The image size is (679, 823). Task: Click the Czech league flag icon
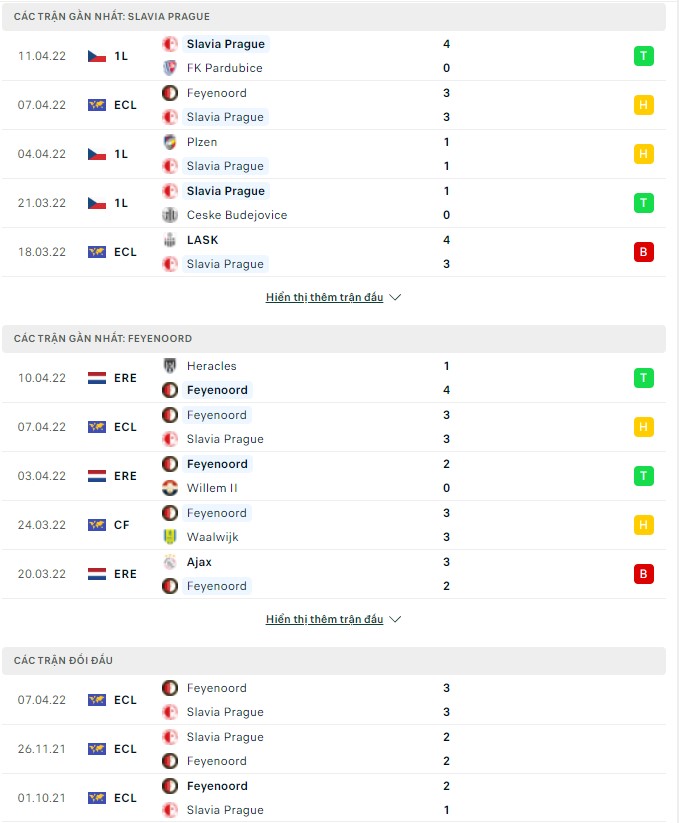pos(96,56)
